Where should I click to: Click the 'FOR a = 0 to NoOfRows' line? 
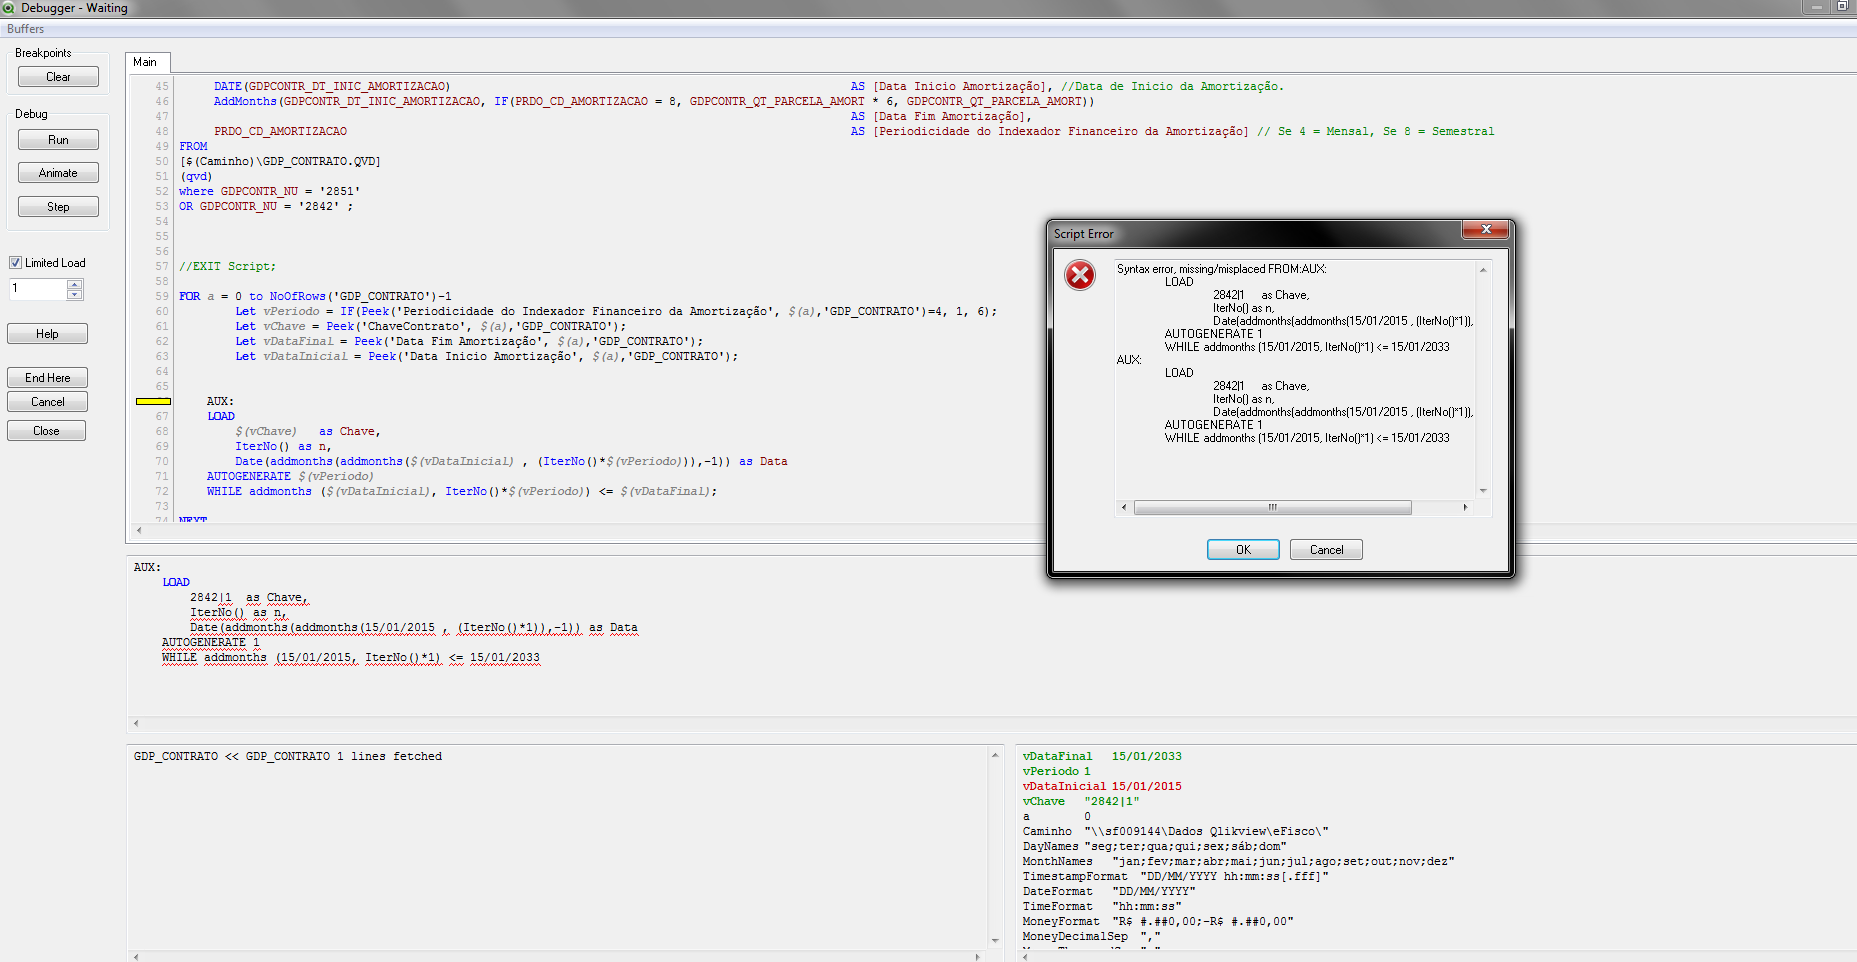pyautogui.click(x=315, y=296)
